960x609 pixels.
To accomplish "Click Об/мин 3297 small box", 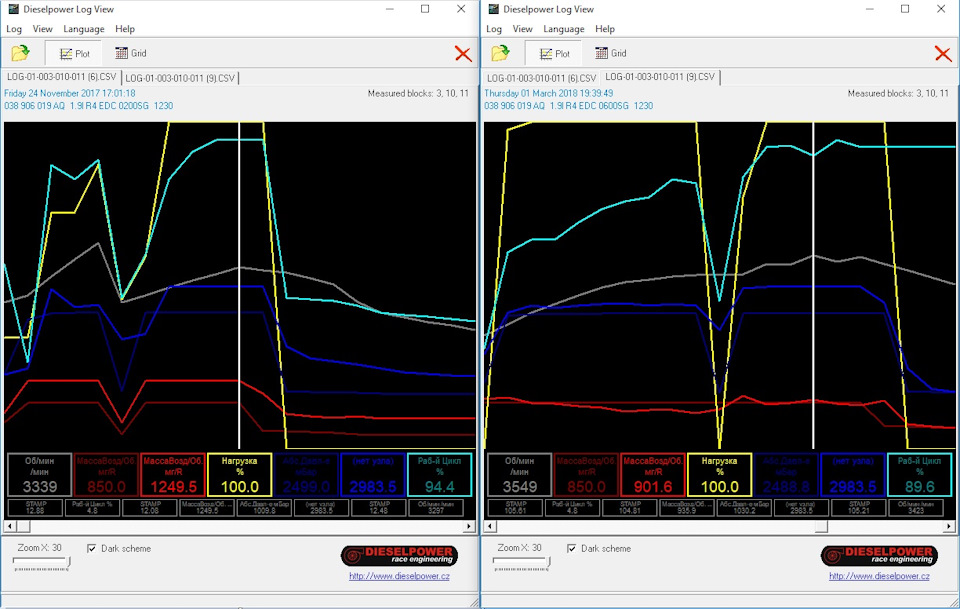I will click(x=436, y=507).
